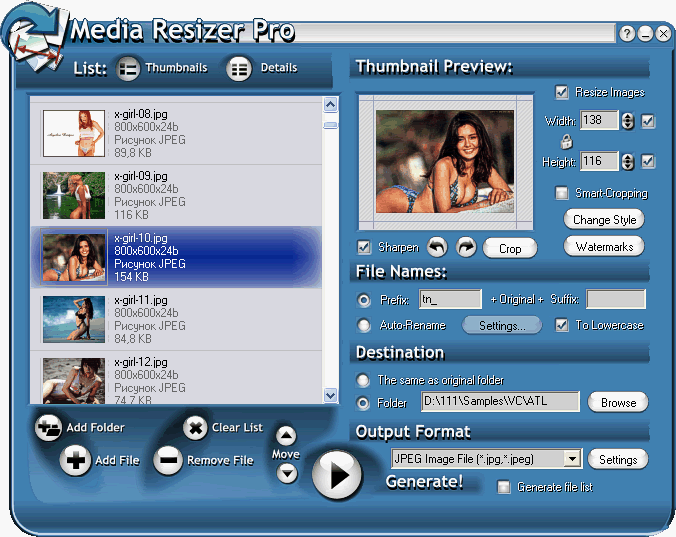This screenshot has height=537, width=676.
Task: Toggle the Height enable checkbox
Action: (x=648, y=161)
